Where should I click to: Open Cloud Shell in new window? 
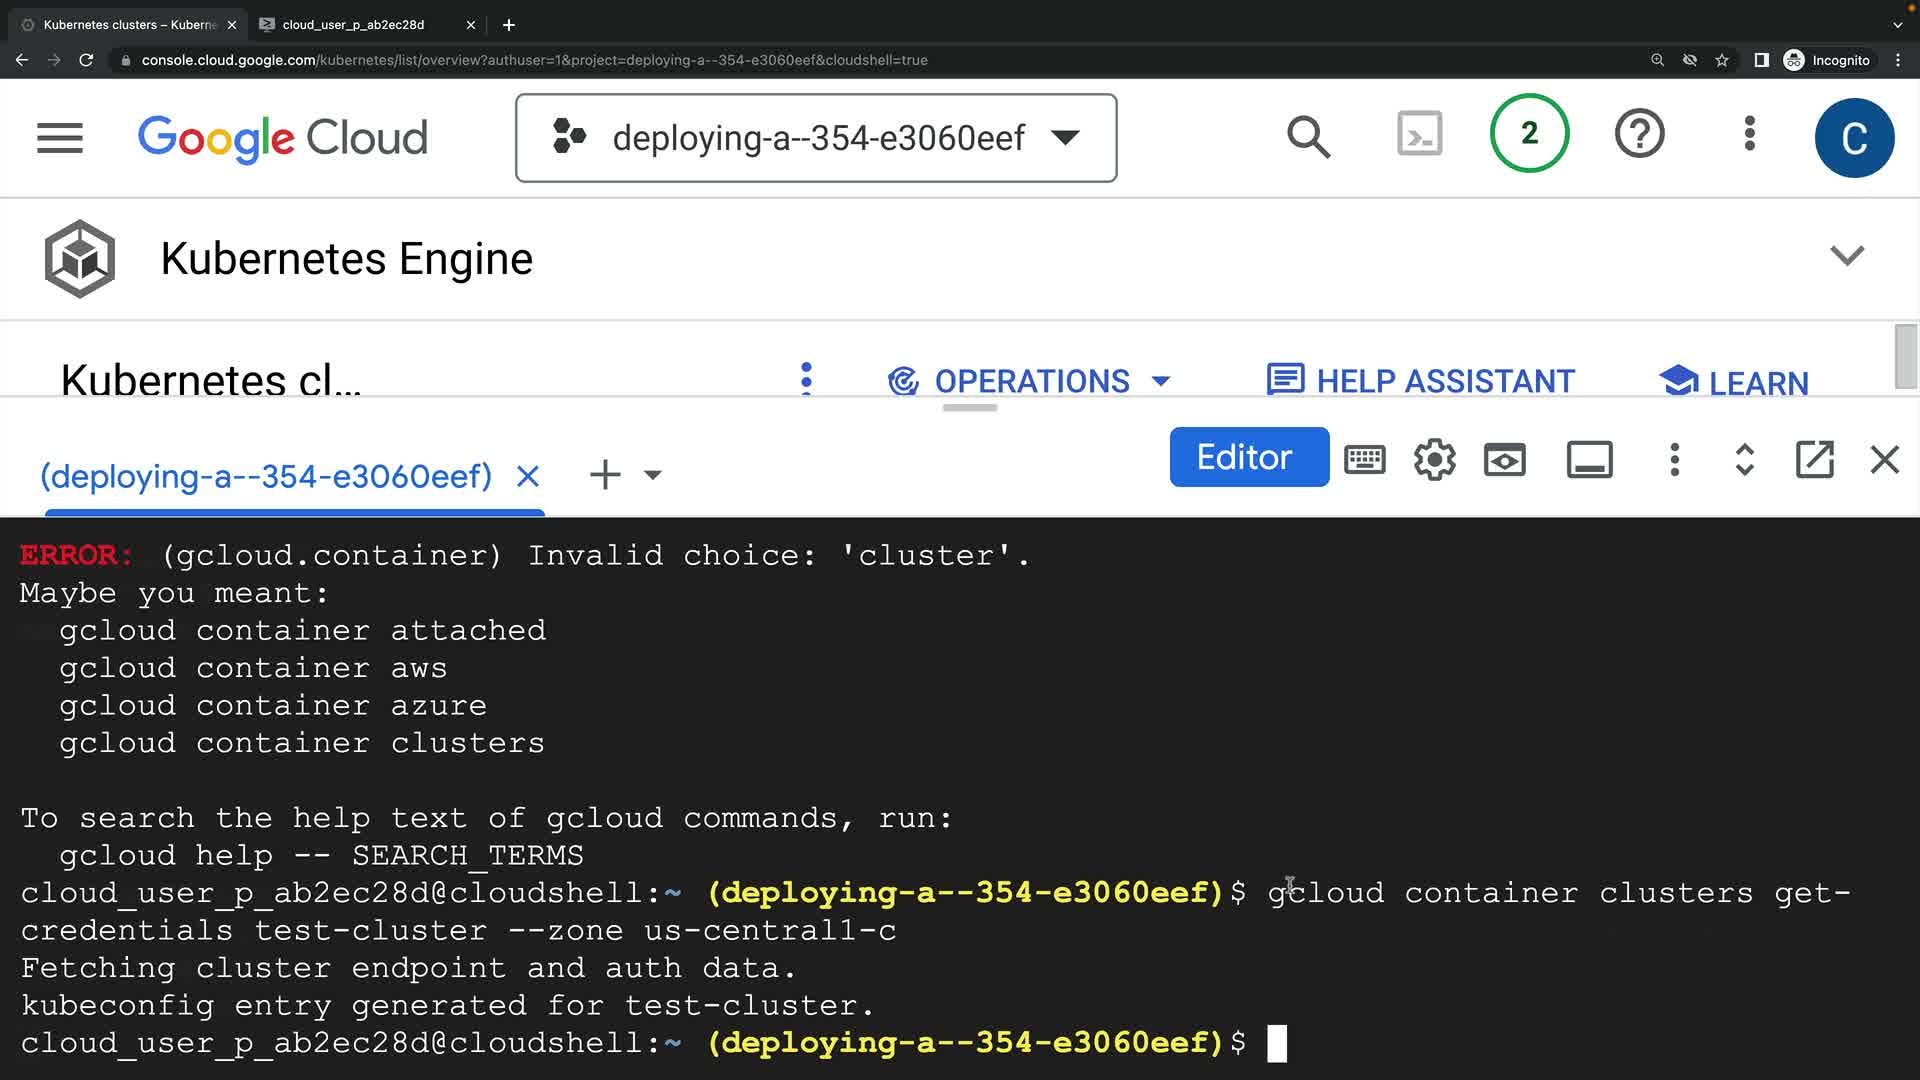pyautogui.click(x=1814, y=460)
